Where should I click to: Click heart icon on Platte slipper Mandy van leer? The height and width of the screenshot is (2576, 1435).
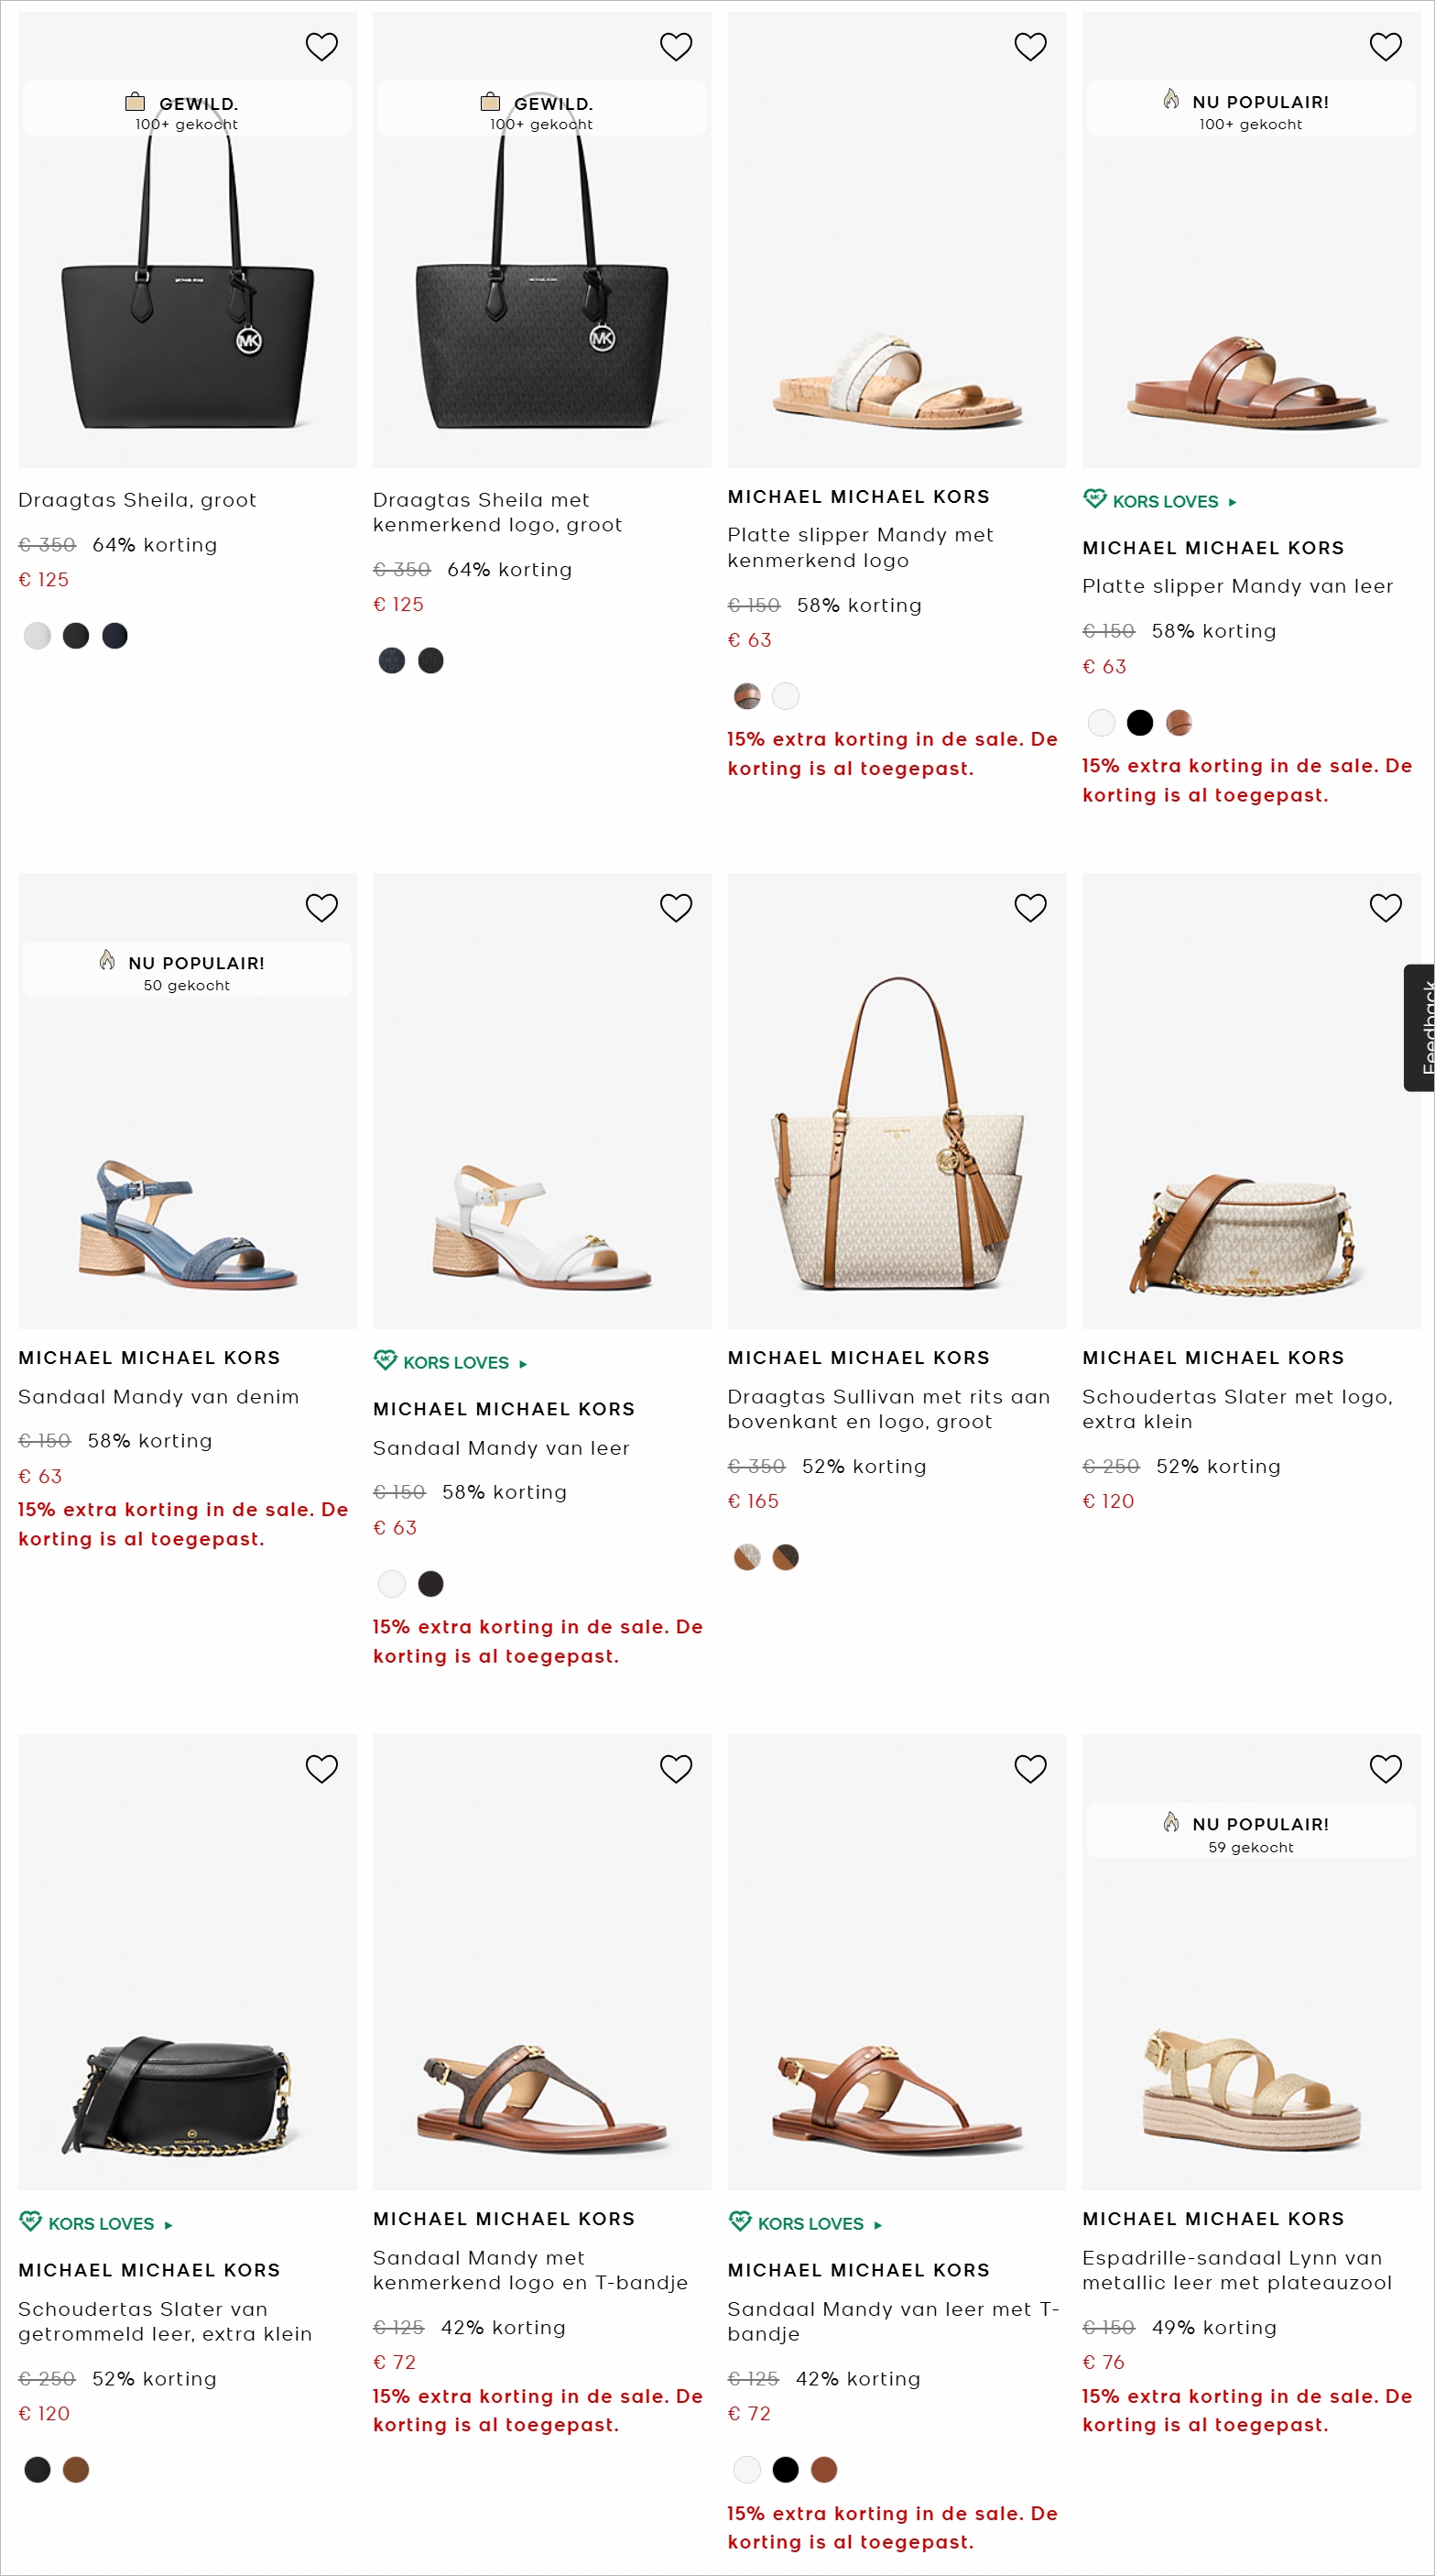point(1384,47)
